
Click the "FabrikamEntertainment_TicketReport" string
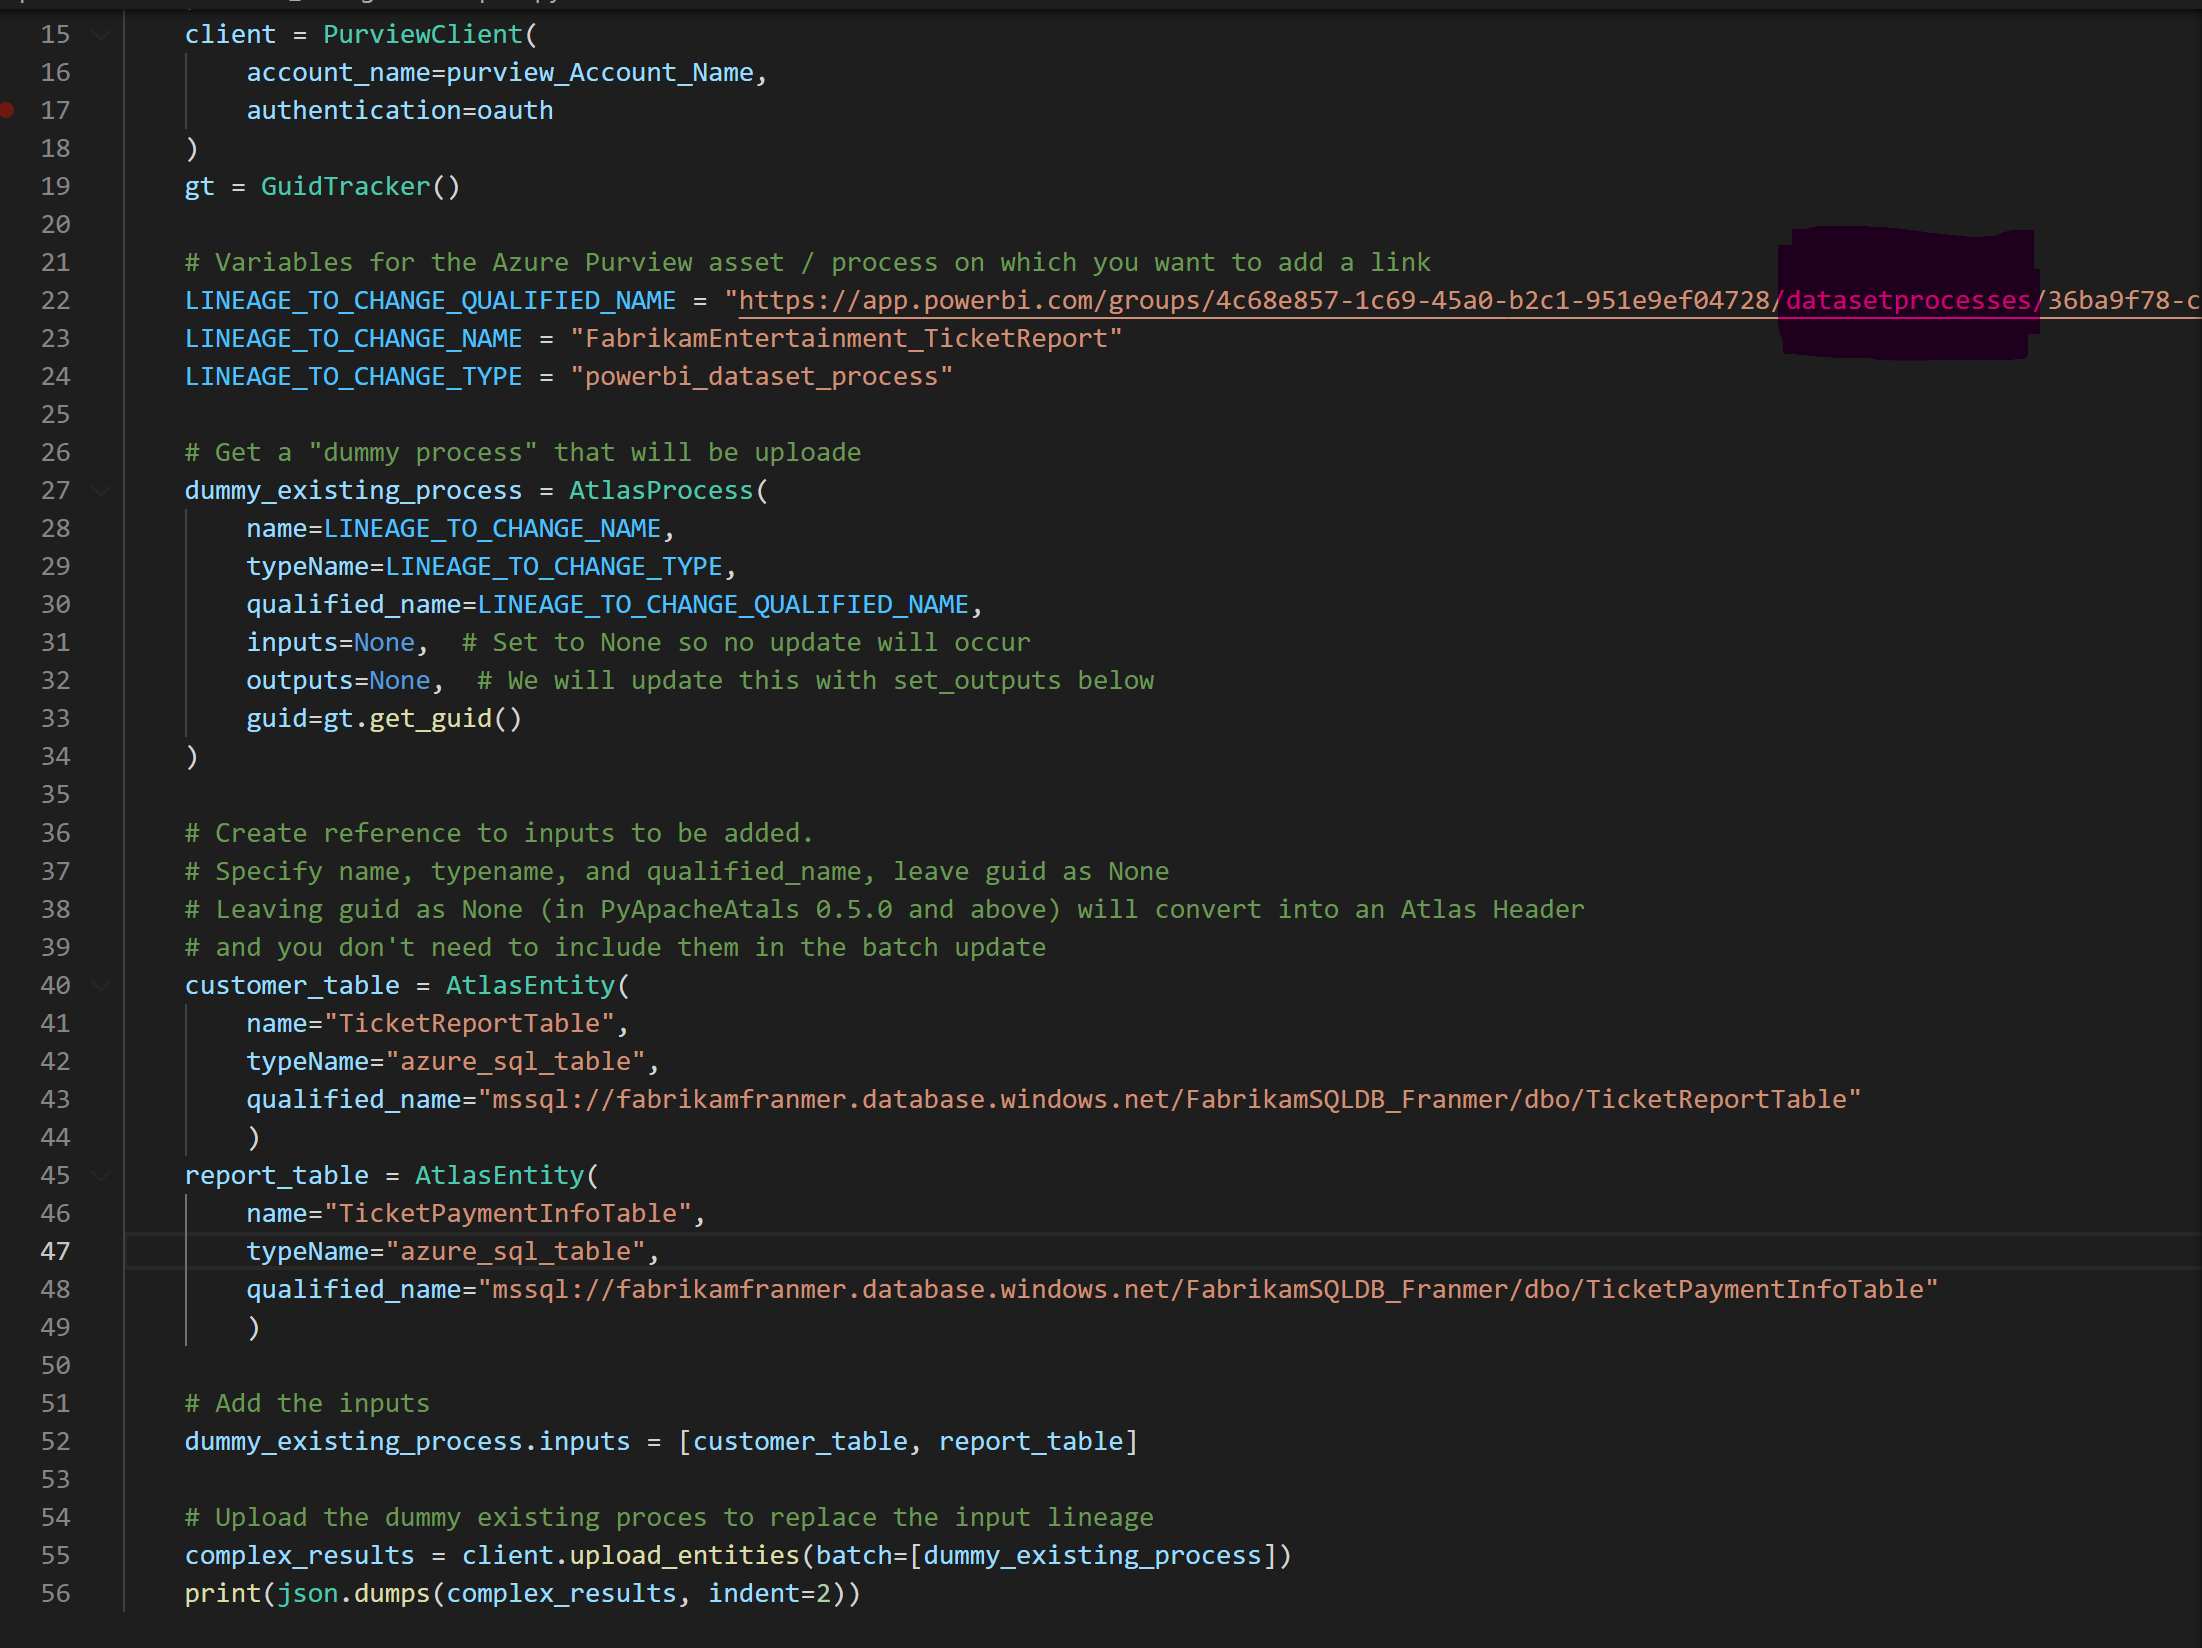tap(845, 339)
